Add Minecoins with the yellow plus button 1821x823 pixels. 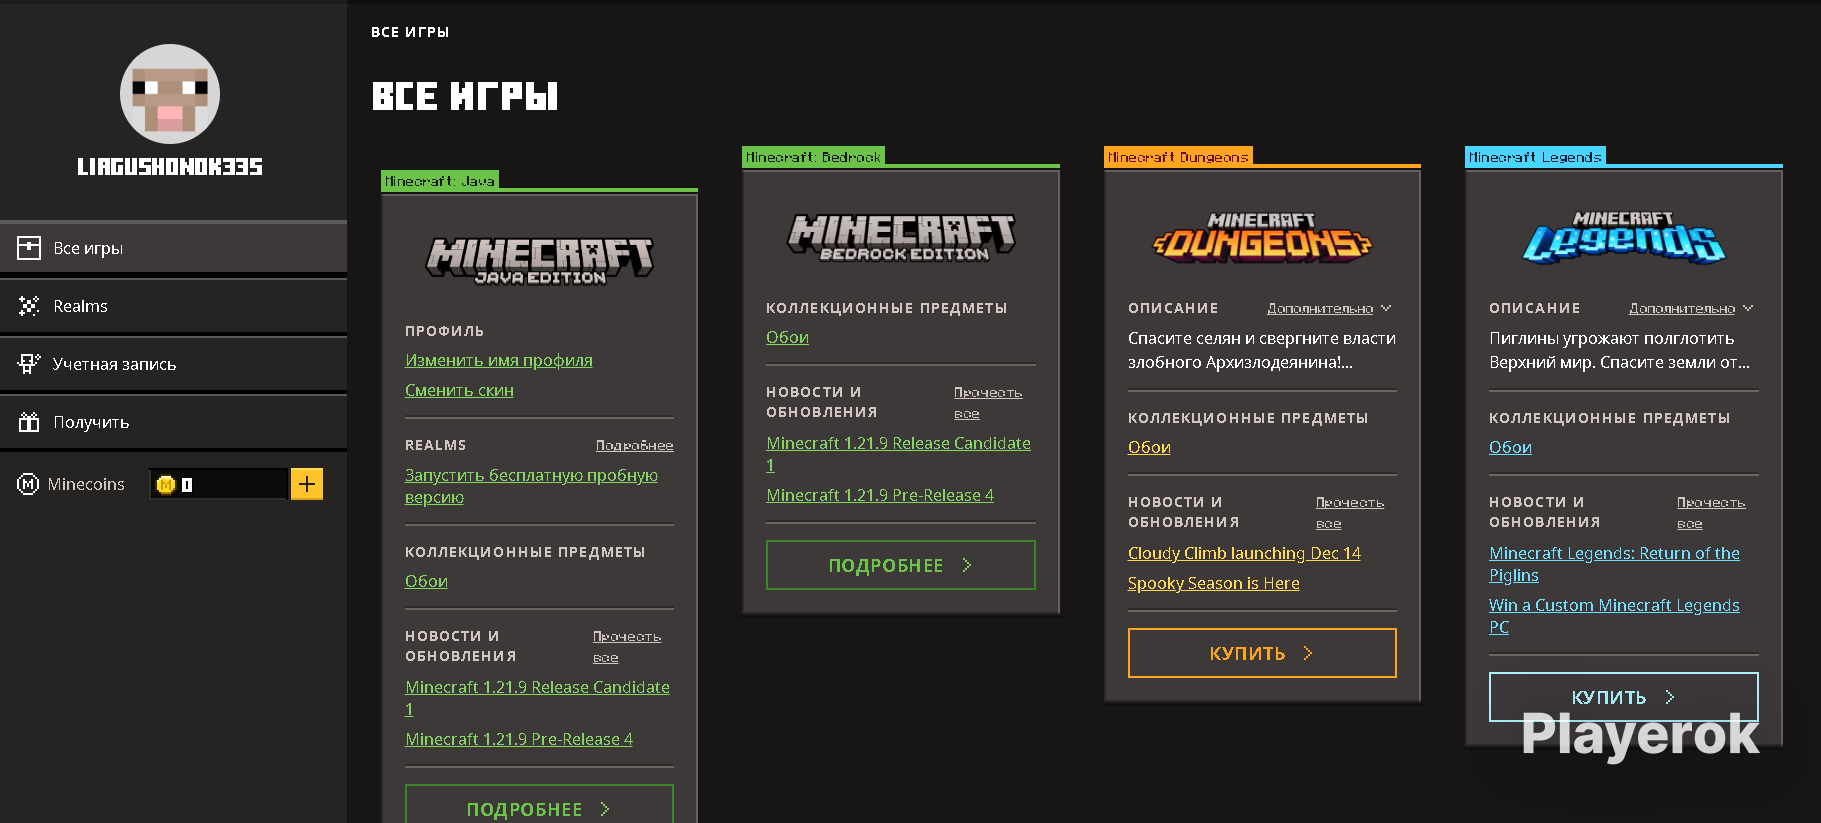click(307, 484)
